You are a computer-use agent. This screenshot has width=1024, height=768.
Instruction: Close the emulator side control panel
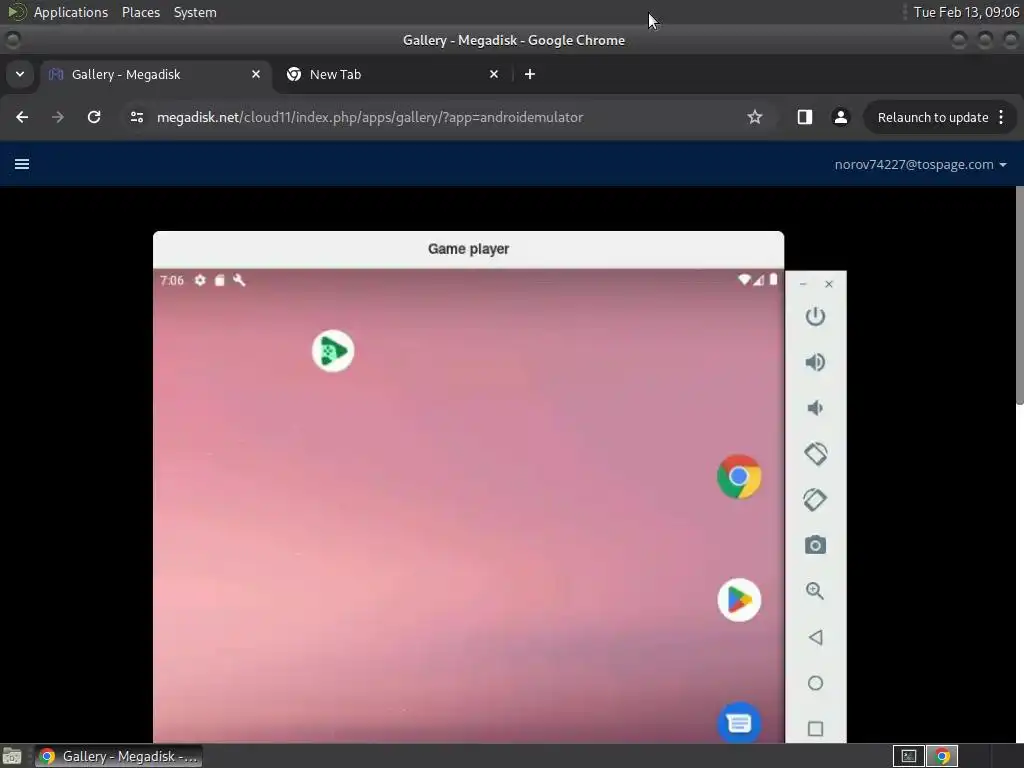(x=829, y=284)
